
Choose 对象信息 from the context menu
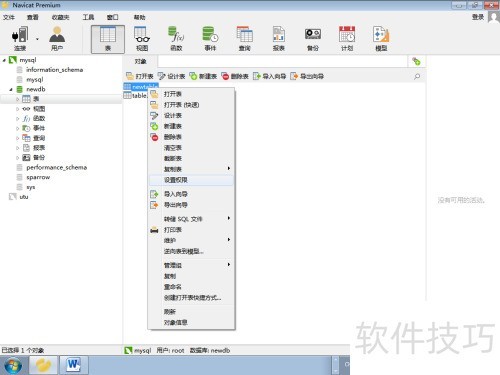click(191, 322)
